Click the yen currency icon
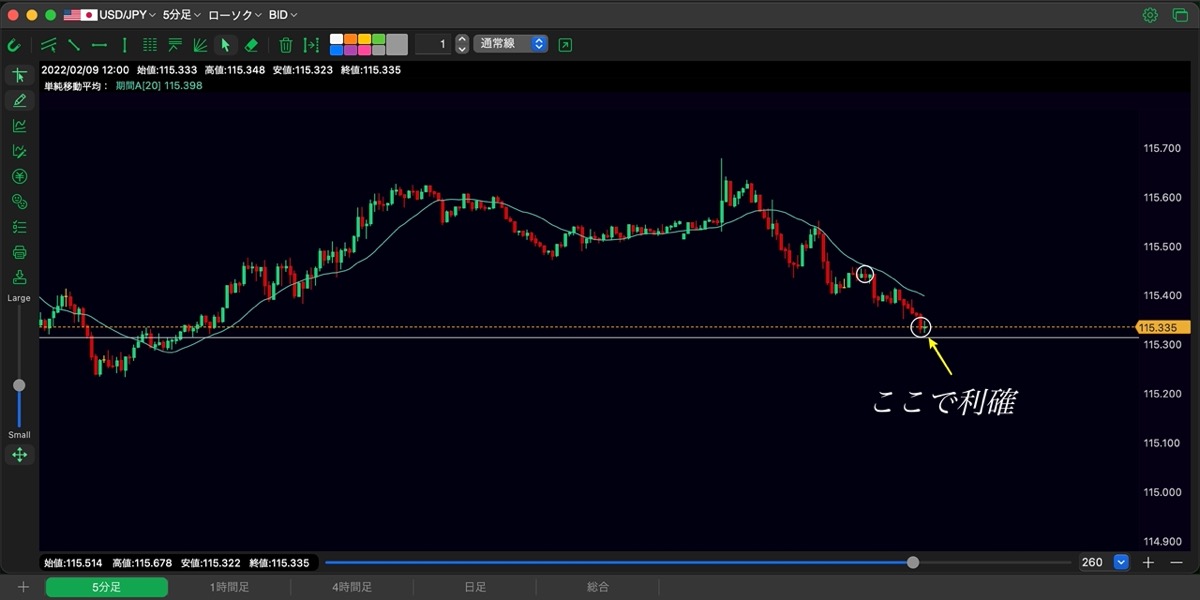Image resolution: width=1200 pixels, height=600 pixels. (19, 176)
